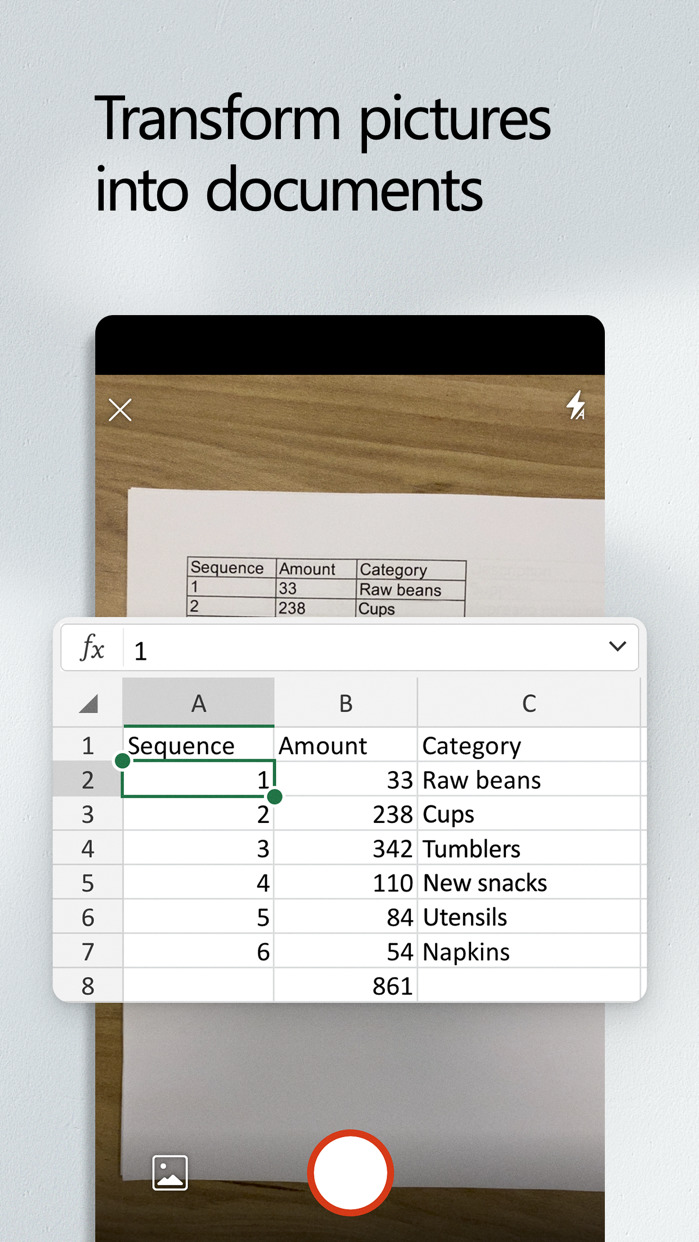Click the Napkins cell
699x1242 pixels.
(x=528, y=952)
